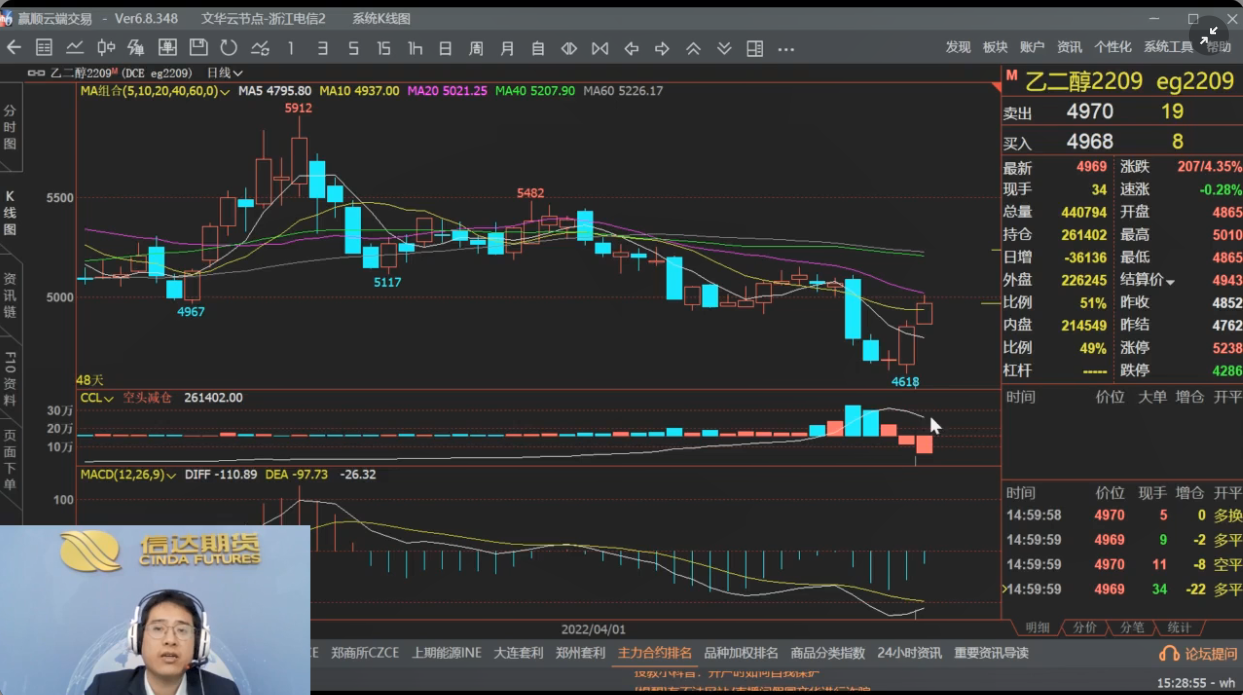Switch to weekly period 周
This screenshot has width=1243, height=695.
point(476,49)
